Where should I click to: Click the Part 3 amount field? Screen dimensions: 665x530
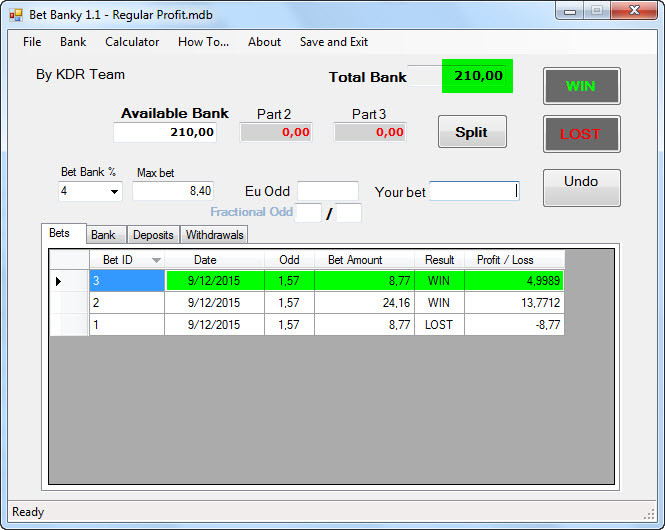(370, 132)
